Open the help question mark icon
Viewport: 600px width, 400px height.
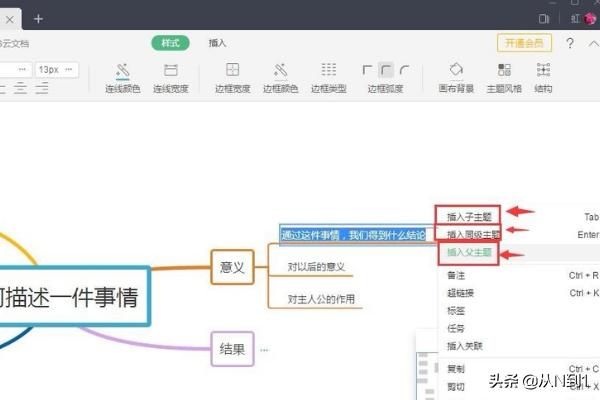(x=570, y=43)
